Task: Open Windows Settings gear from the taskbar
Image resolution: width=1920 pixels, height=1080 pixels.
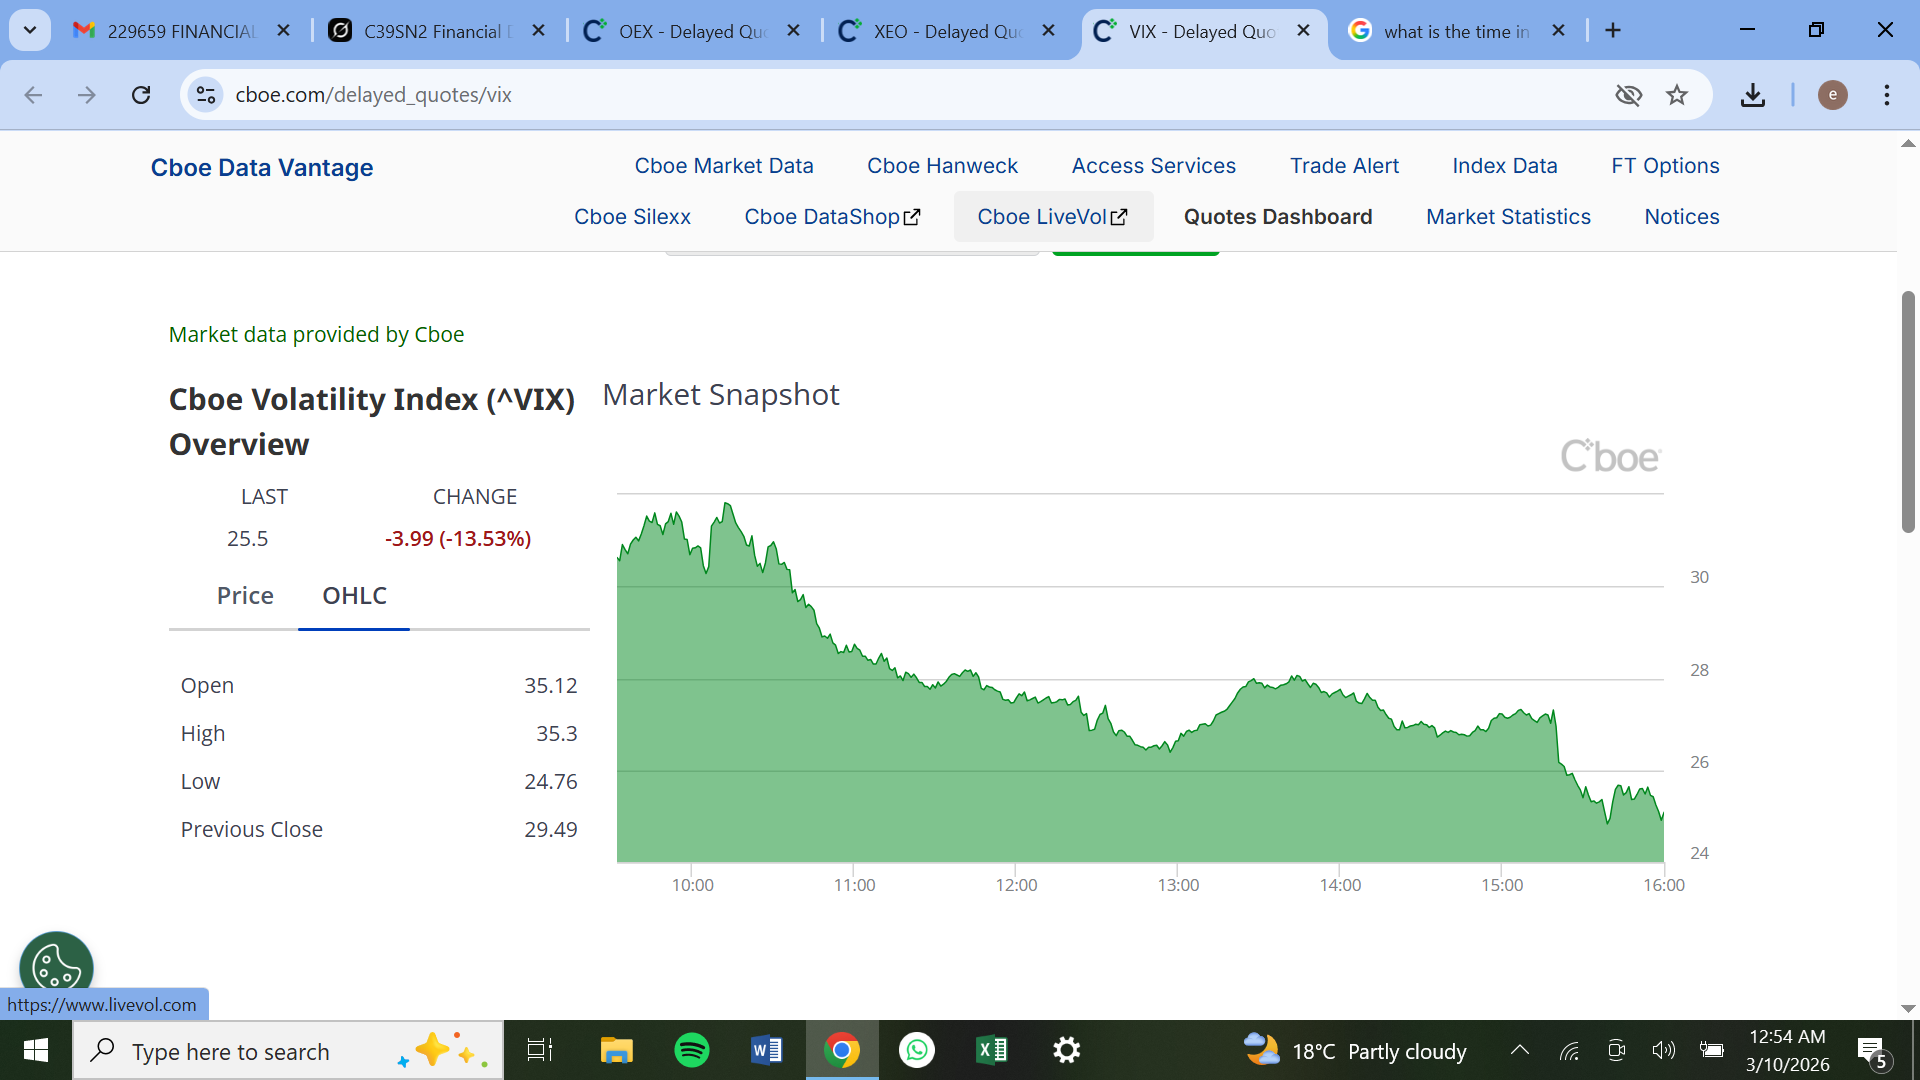Action: click(1067, 1050)
